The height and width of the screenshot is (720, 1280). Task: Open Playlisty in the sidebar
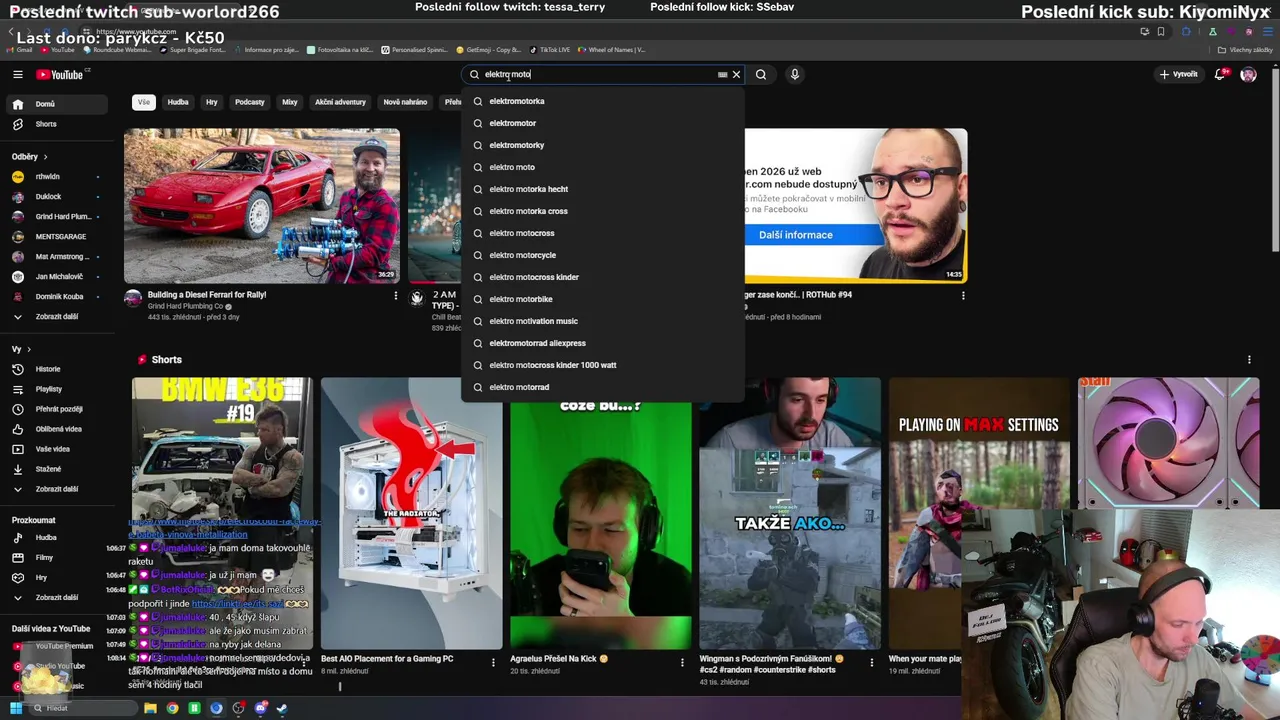(x=58, y=389)
